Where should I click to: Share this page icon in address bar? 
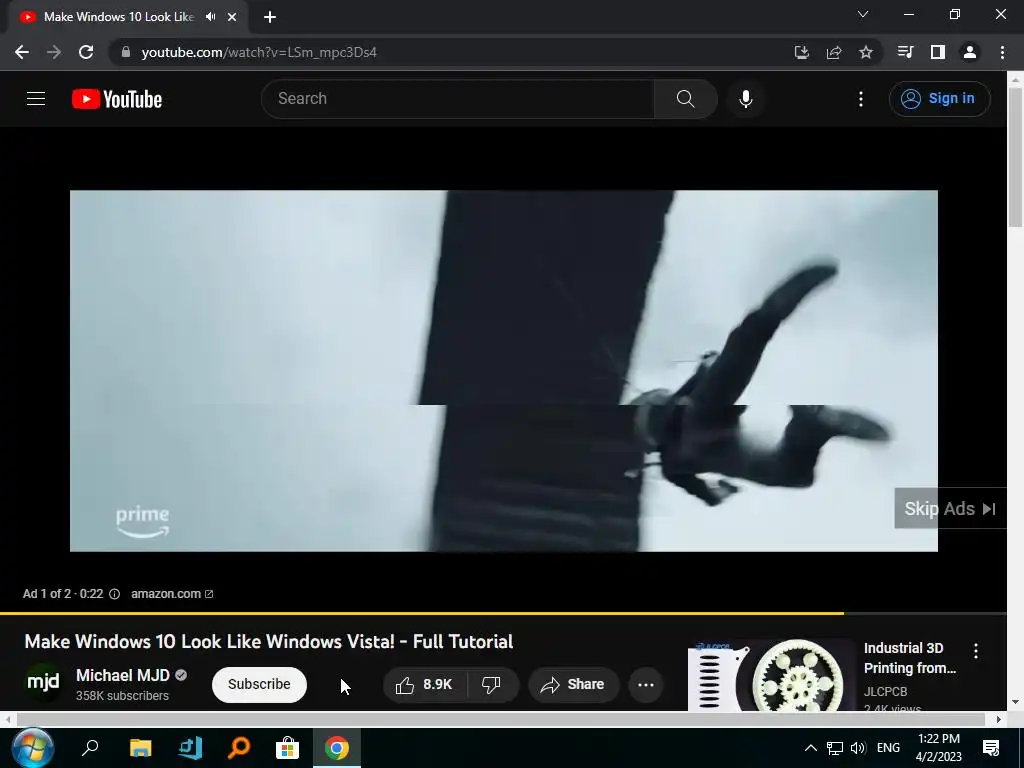pyautogui.click(x=834, y=52)
